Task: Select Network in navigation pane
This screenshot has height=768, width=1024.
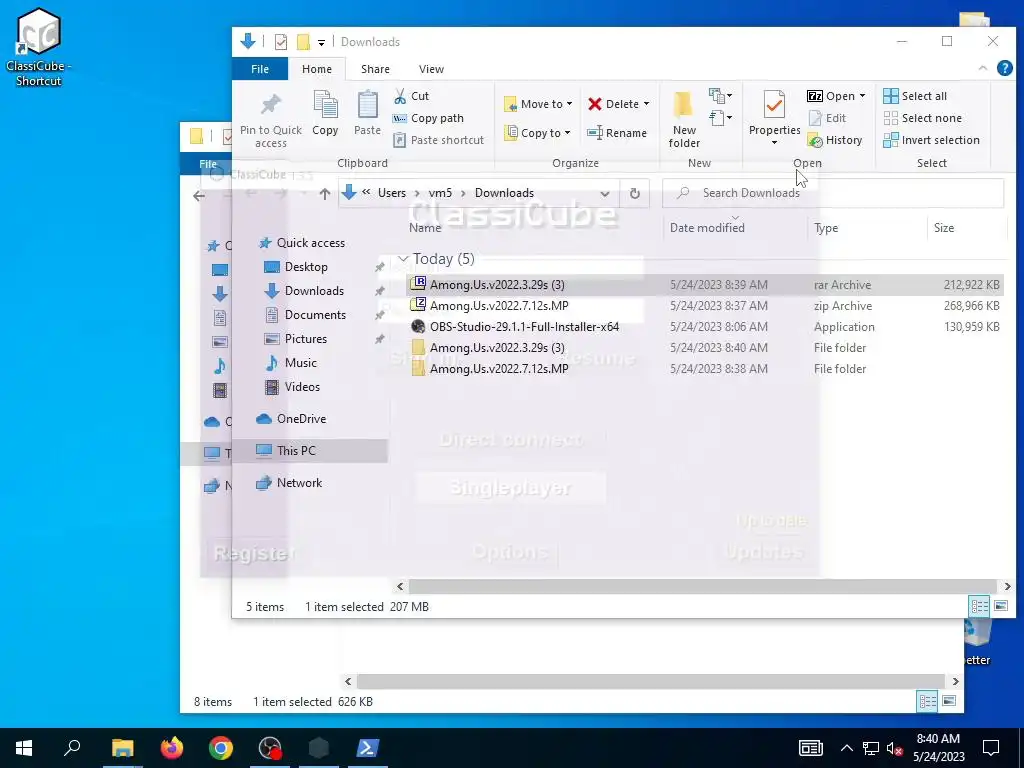Action: 299,483
